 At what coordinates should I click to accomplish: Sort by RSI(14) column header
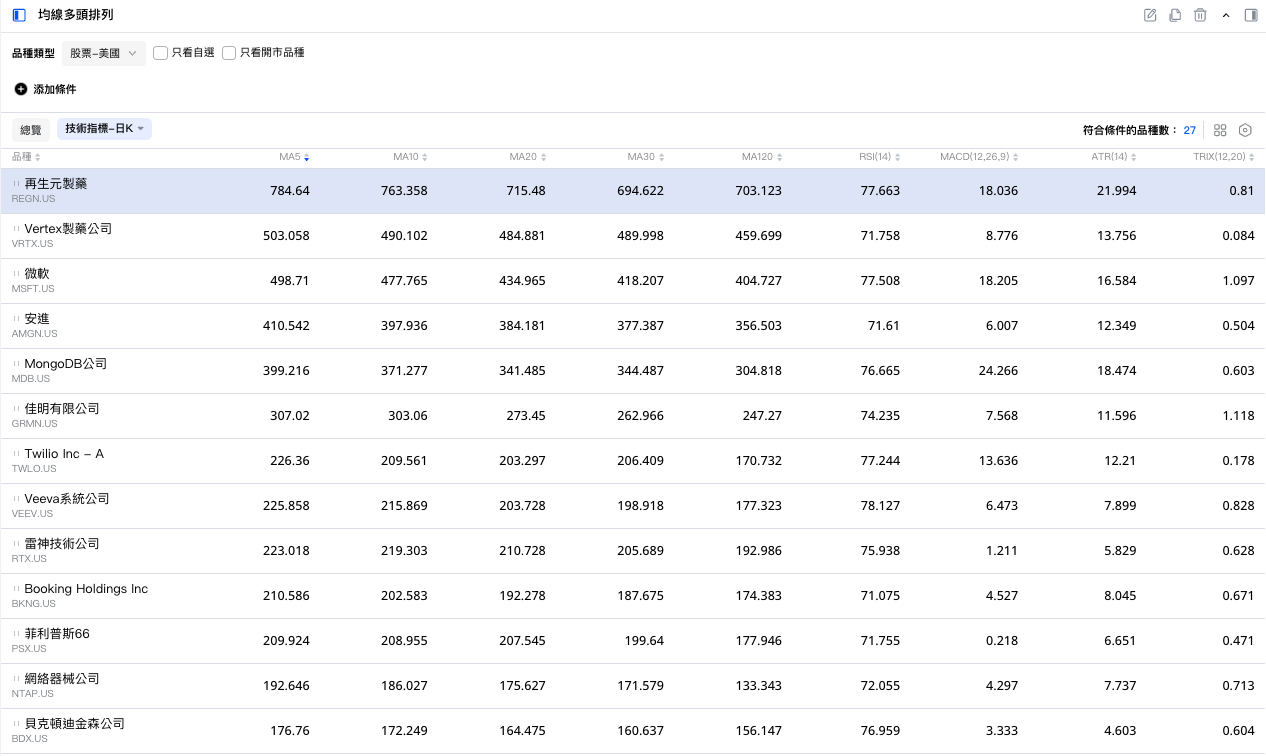coord(880,157)
